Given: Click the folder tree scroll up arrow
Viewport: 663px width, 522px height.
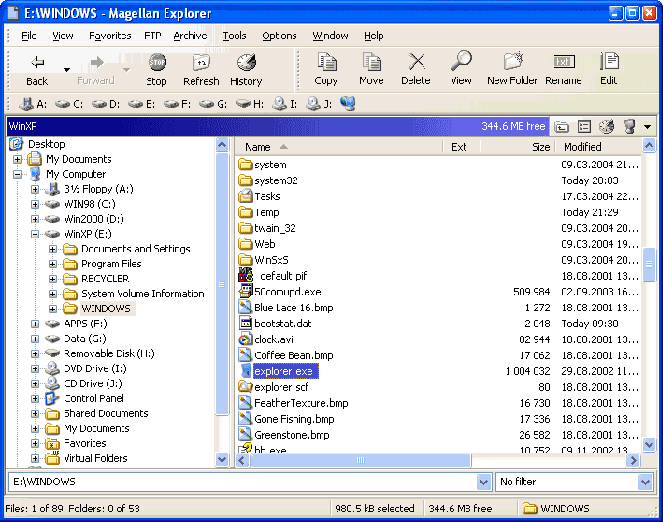Looking at the screenshot, I should coord(222,145).
